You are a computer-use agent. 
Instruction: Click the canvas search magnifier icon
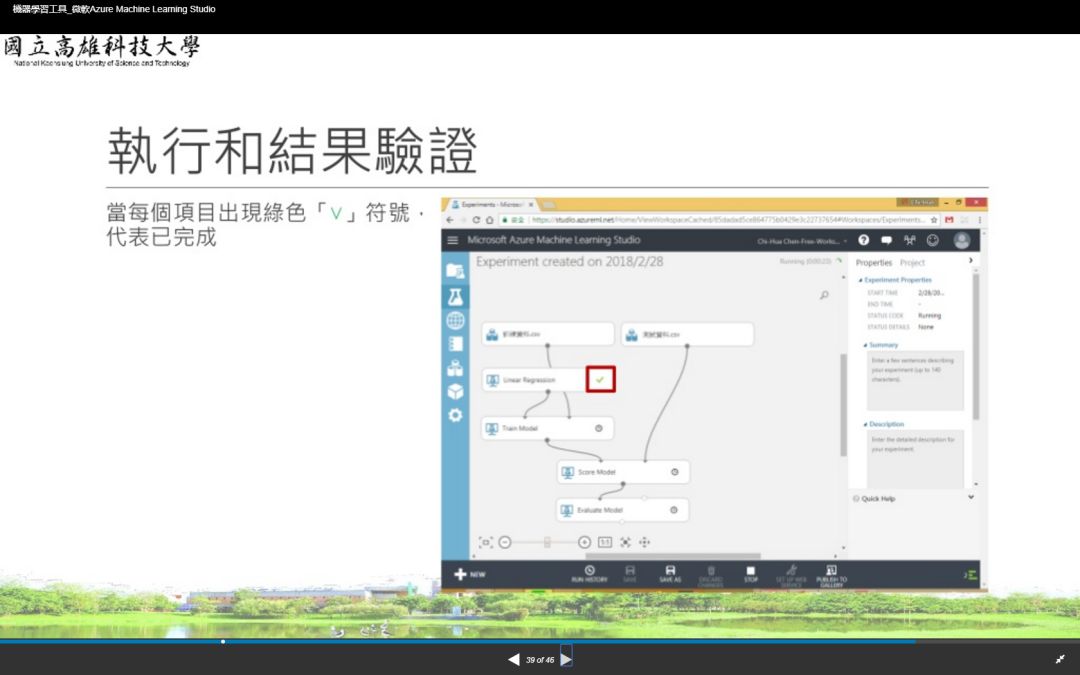pyautogui.click(x=824, y=295)
